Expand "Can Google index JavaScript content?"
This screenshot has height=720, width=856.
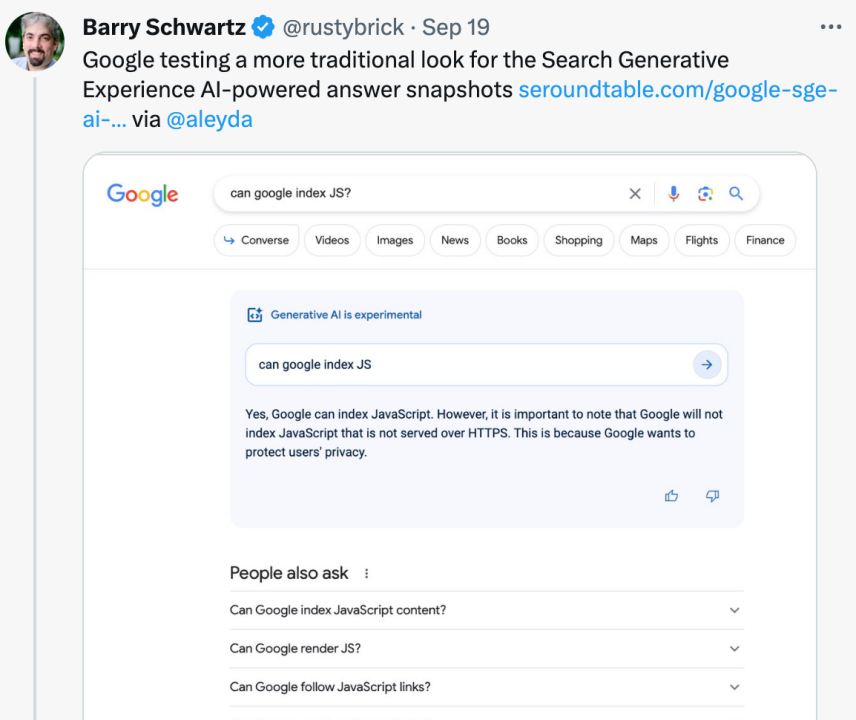click(x=734, y=610)
